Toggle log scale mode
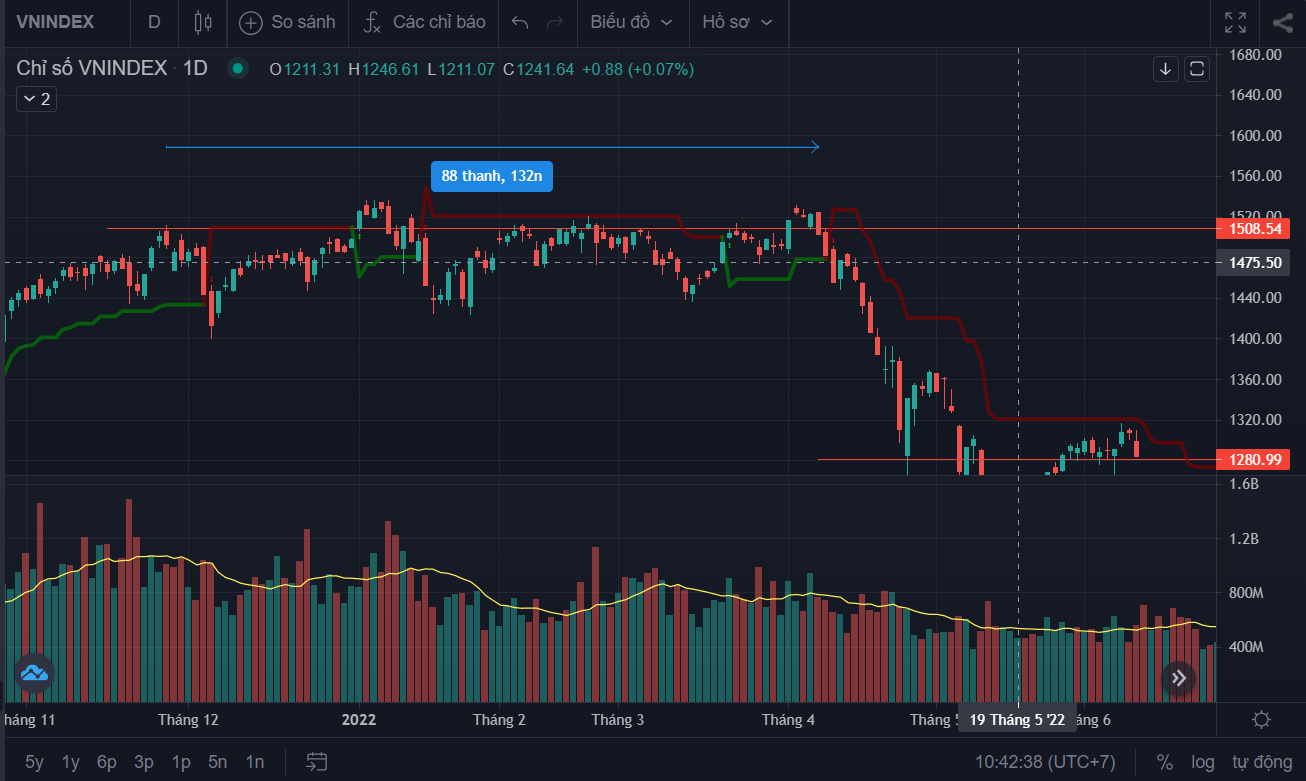Screen dimensions: 1306x781 [x=1202, y=762]
